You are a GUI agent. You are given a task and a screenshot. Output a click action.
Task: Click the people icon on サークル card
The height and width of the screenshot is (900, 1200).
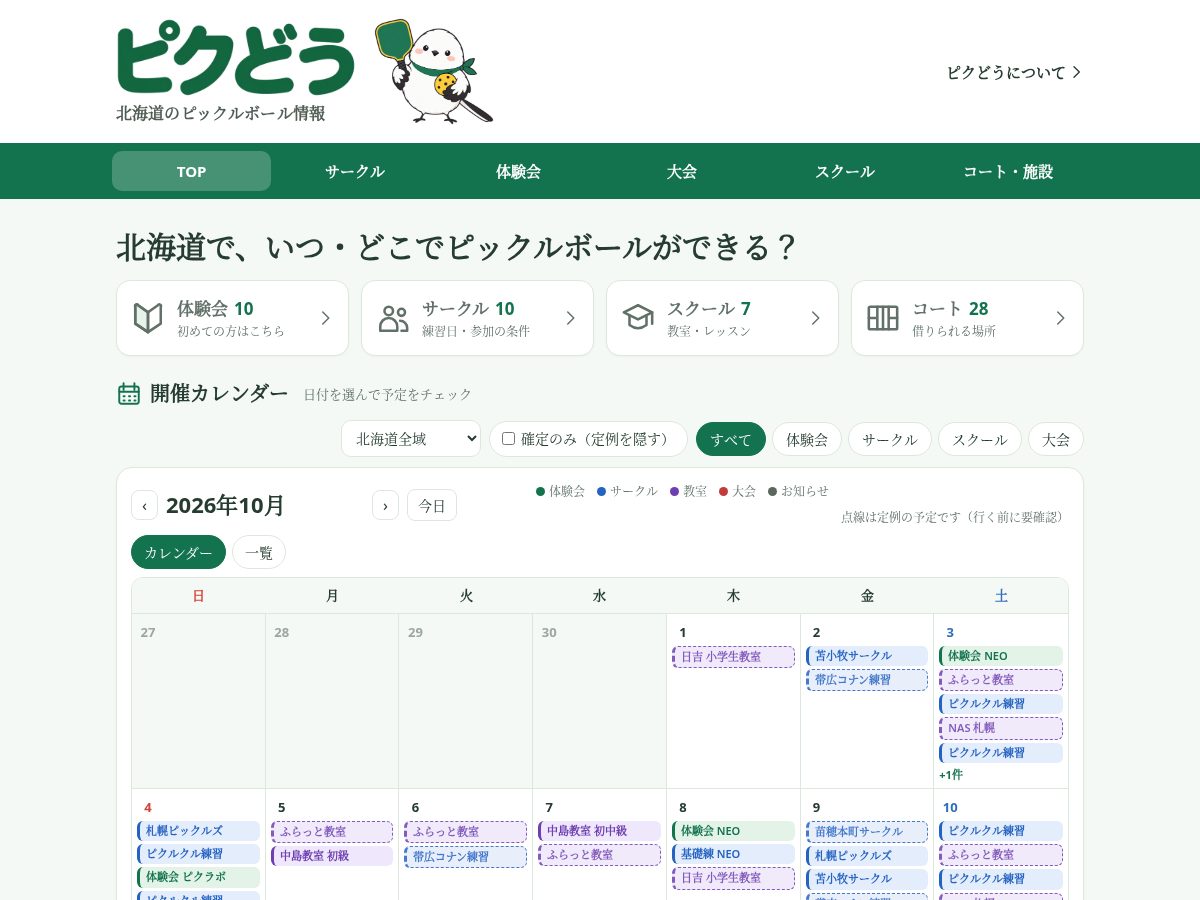pyautogui.click(x=393, y=318)
